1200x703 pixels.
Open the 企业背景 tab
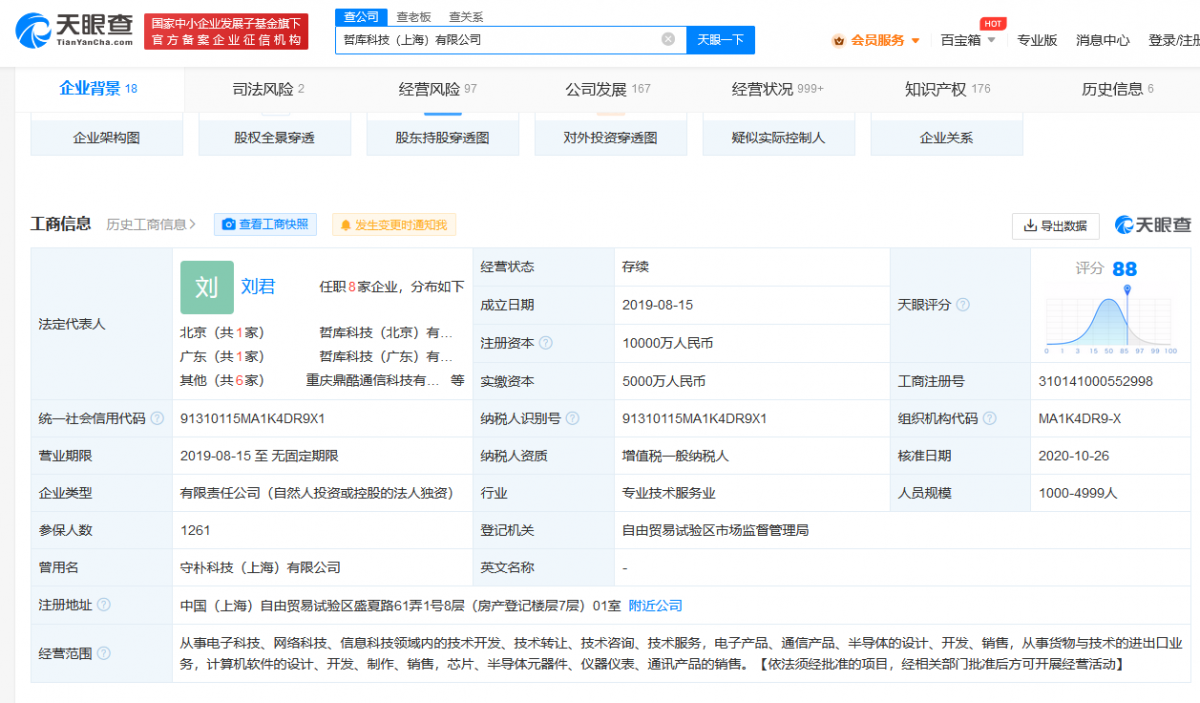coord(98,88)
